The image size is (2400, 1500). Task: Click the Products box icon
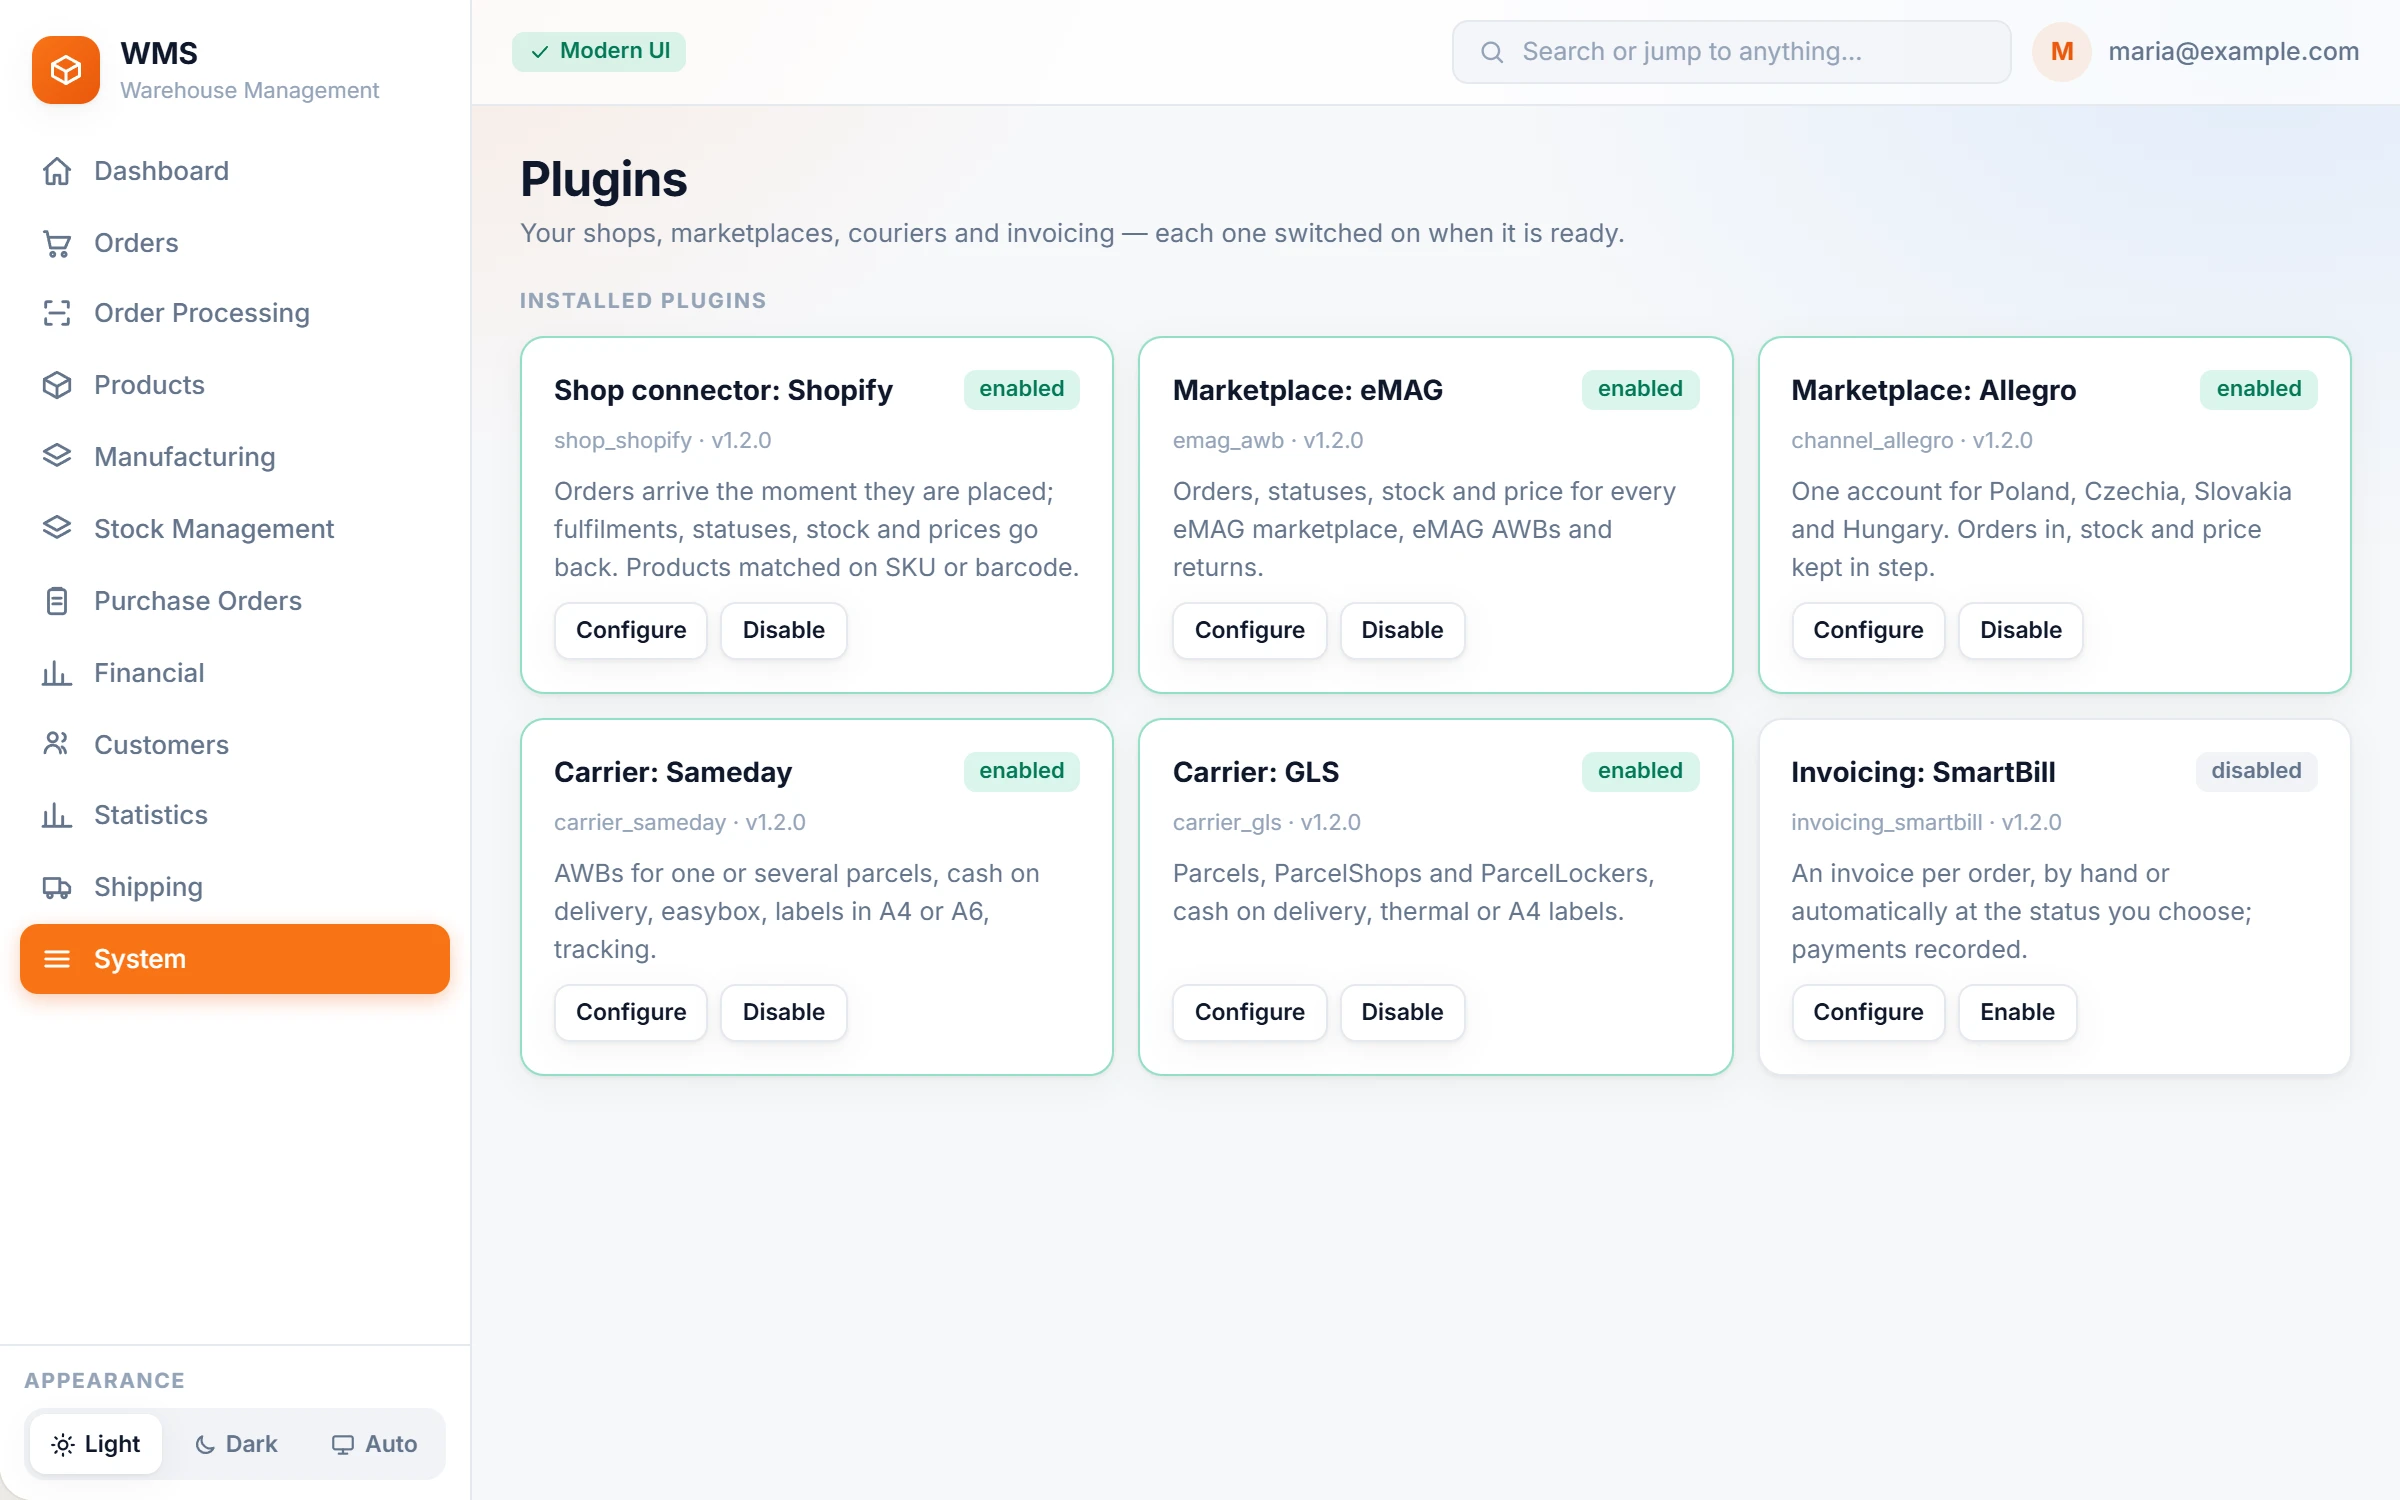pyautogui.click(x=57, y=385)
